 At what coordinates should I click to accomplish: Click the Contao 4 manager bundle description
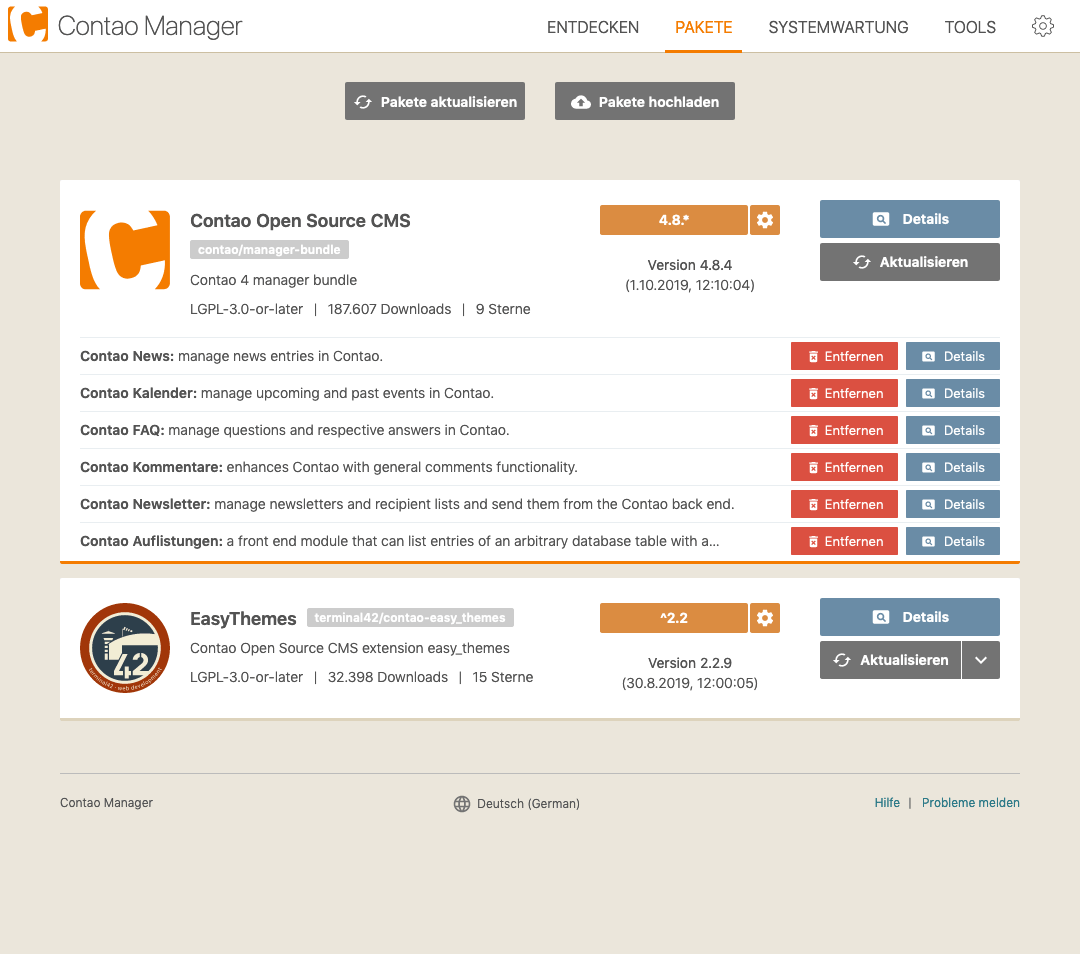point(273,280)
